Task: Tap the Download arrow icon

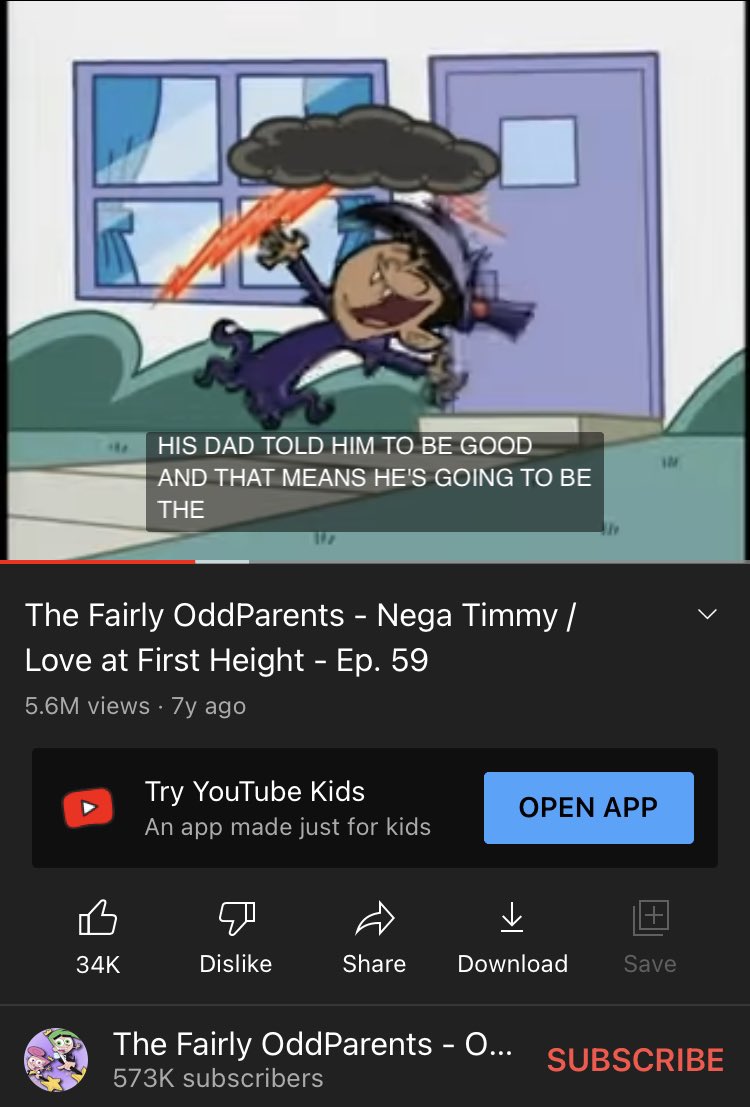Action: coord(512,917)
